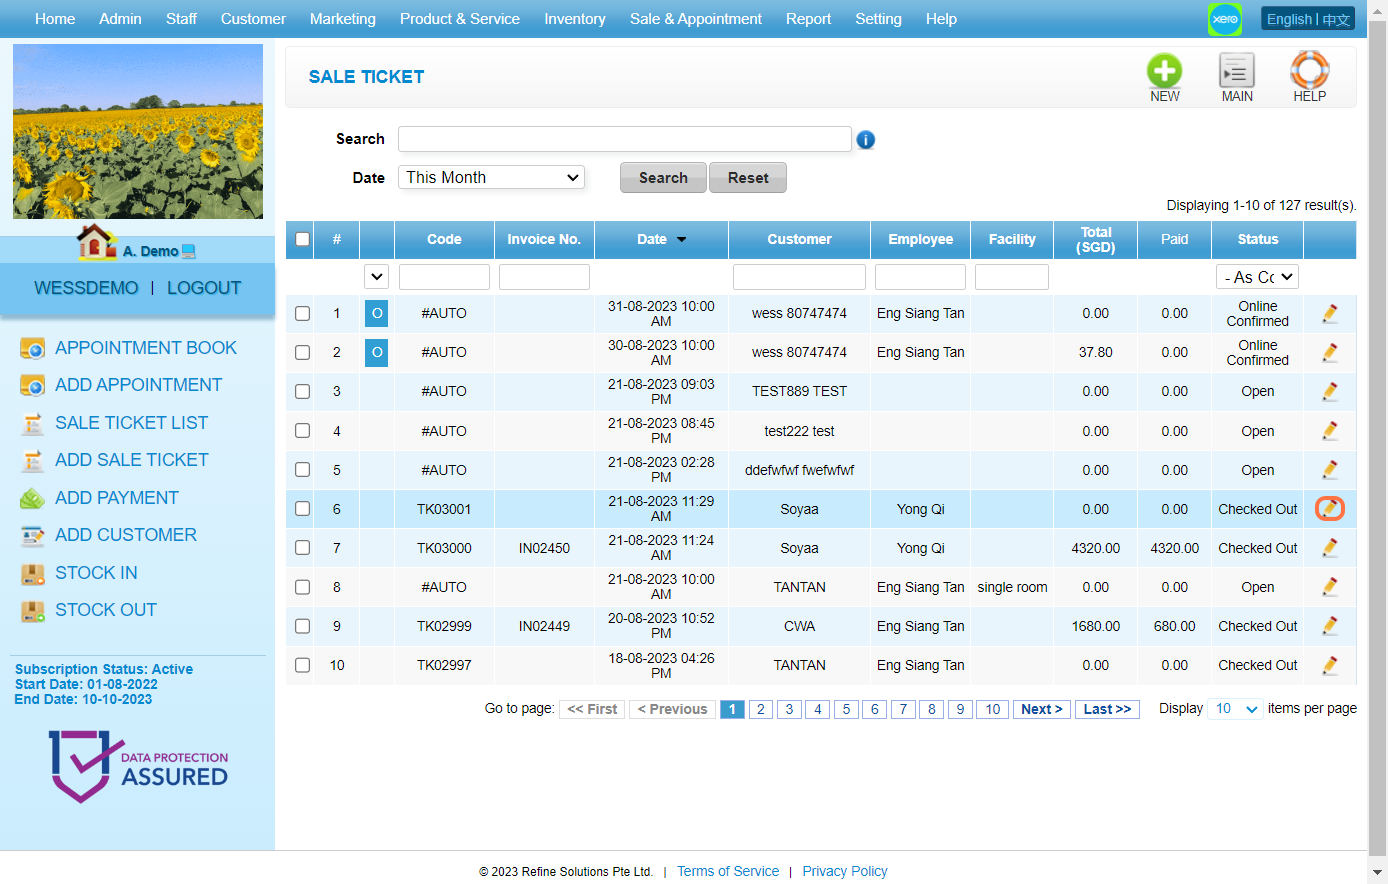Click the Reset button

(x=748, y=177)
